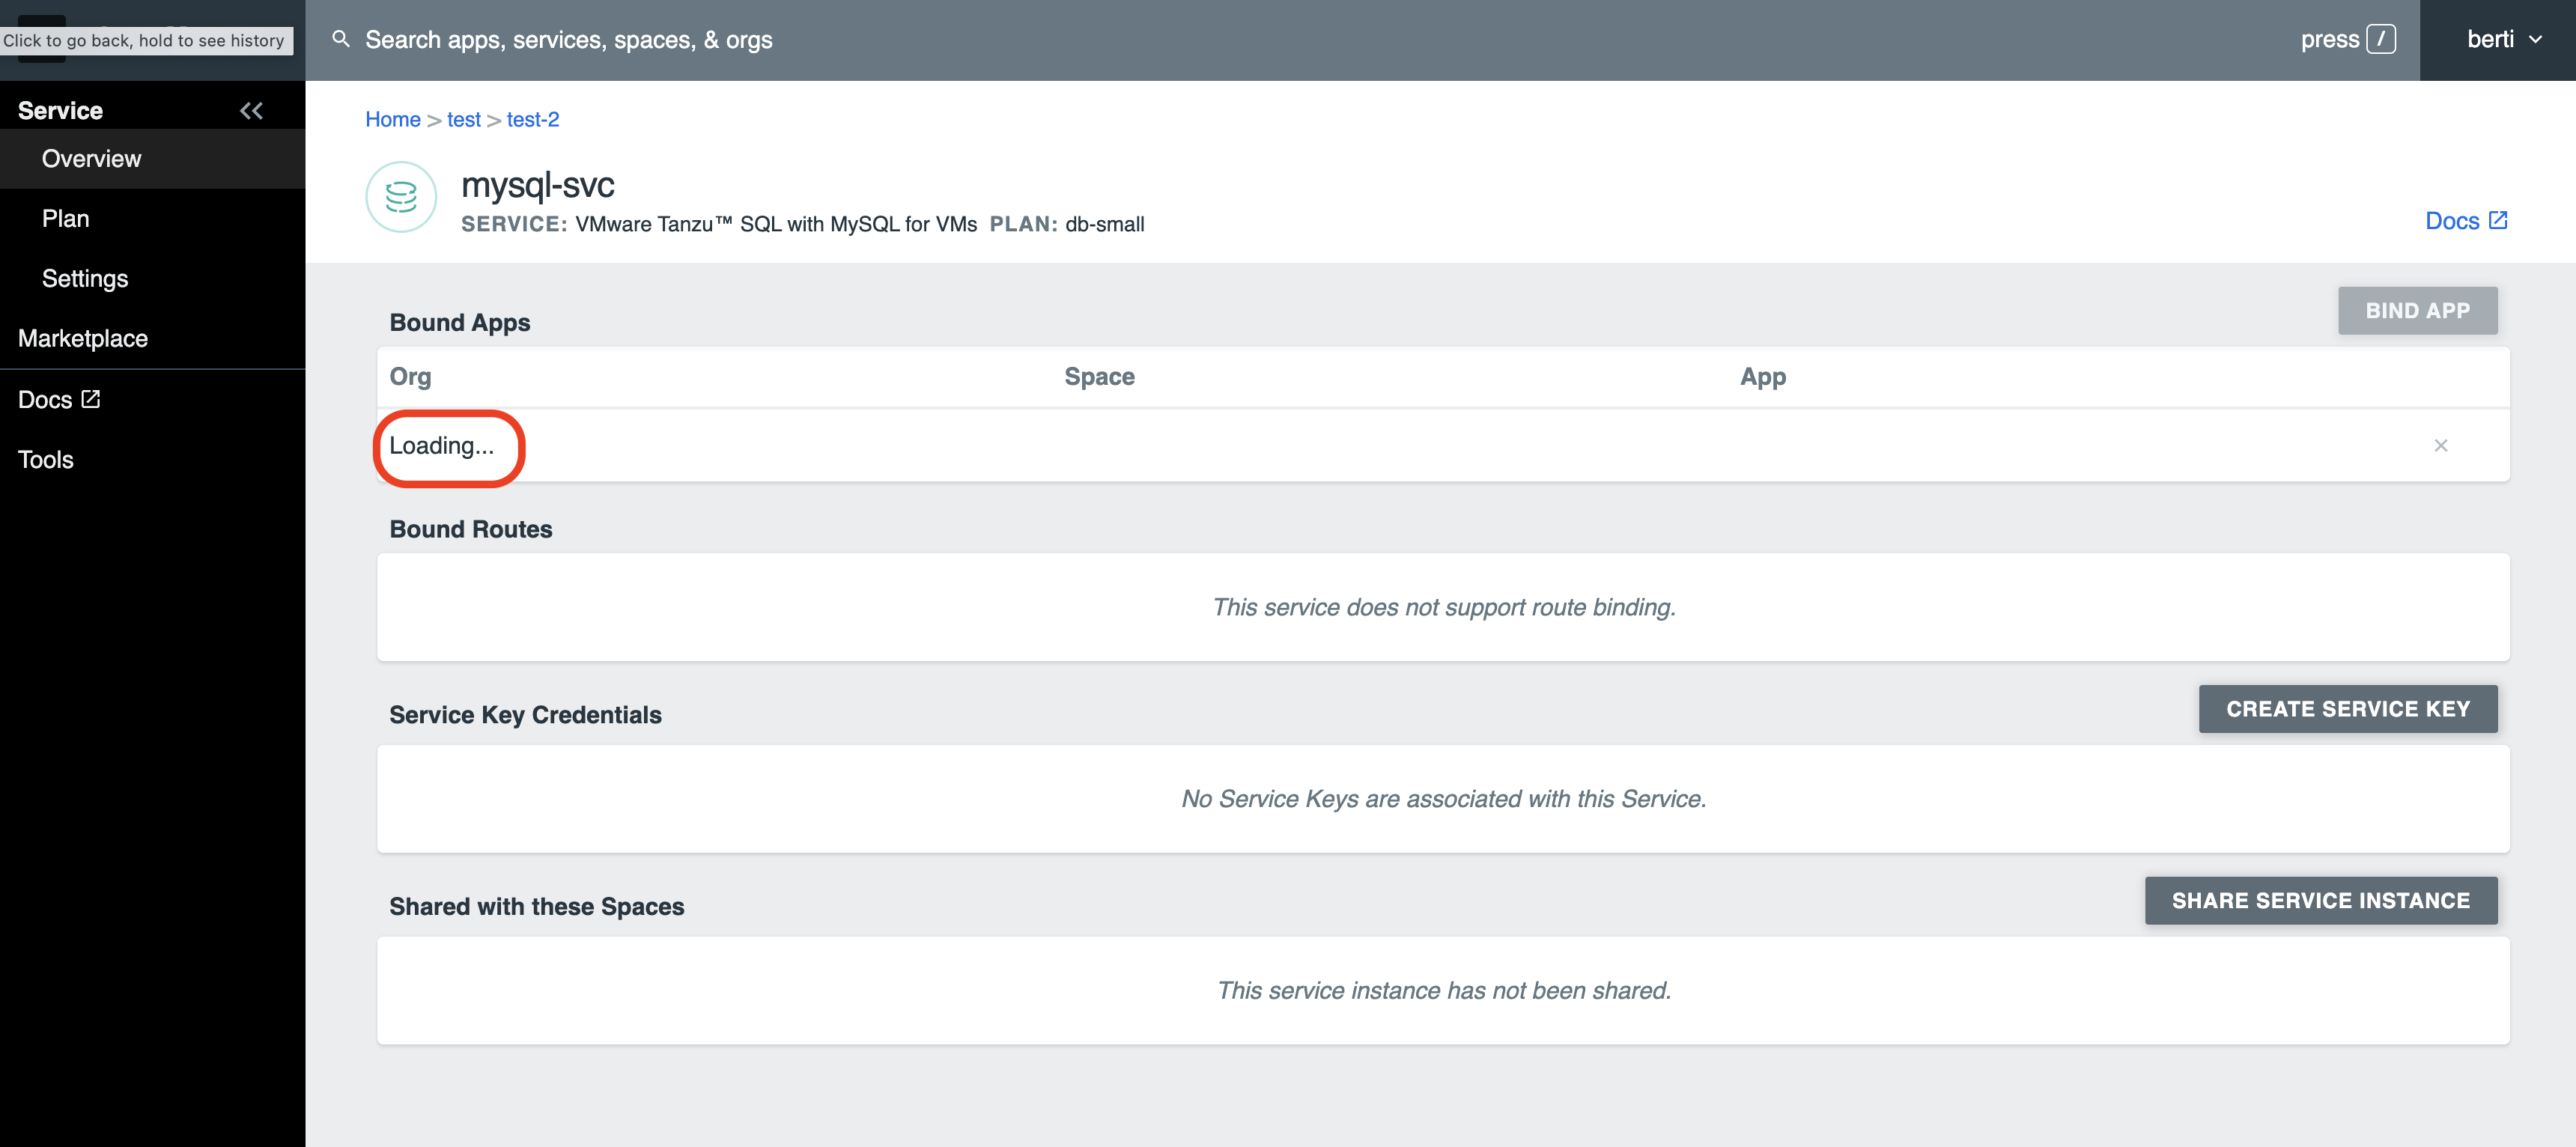Navigate to the test-2 space breadcrumb
This screenshot has height=1147, width=2576.
click(x=532, y=119)
